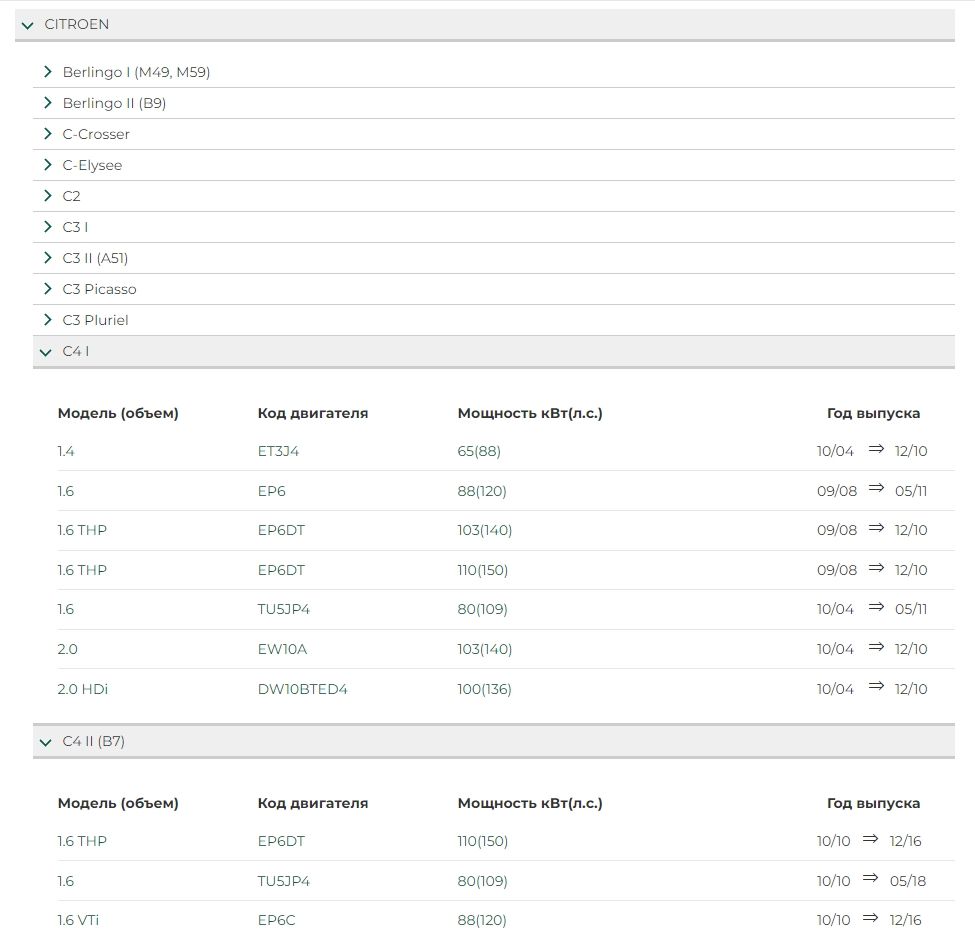Expand Berlingo II (B9) row
This screenshot has width=975, height=936.
(47, 103)
